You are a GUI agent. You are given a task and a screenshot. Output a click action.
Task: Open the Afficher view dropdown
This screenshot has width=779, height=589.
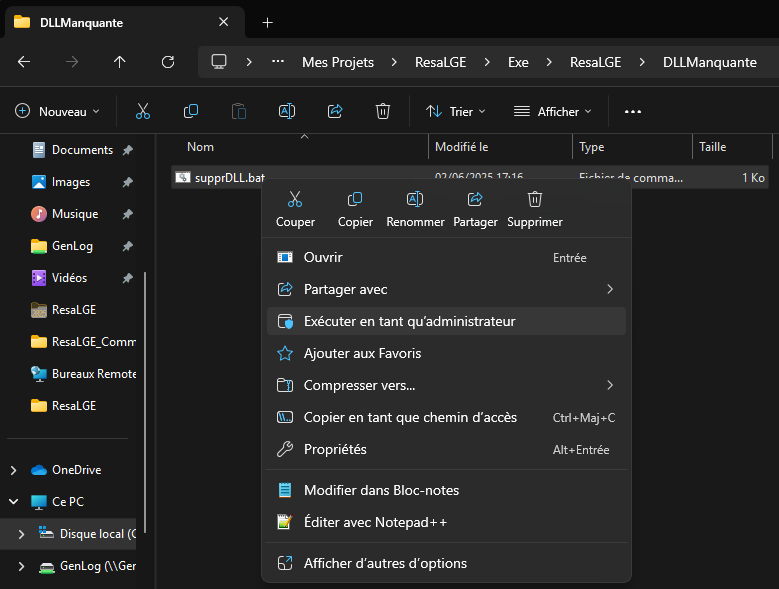[552, 112]
